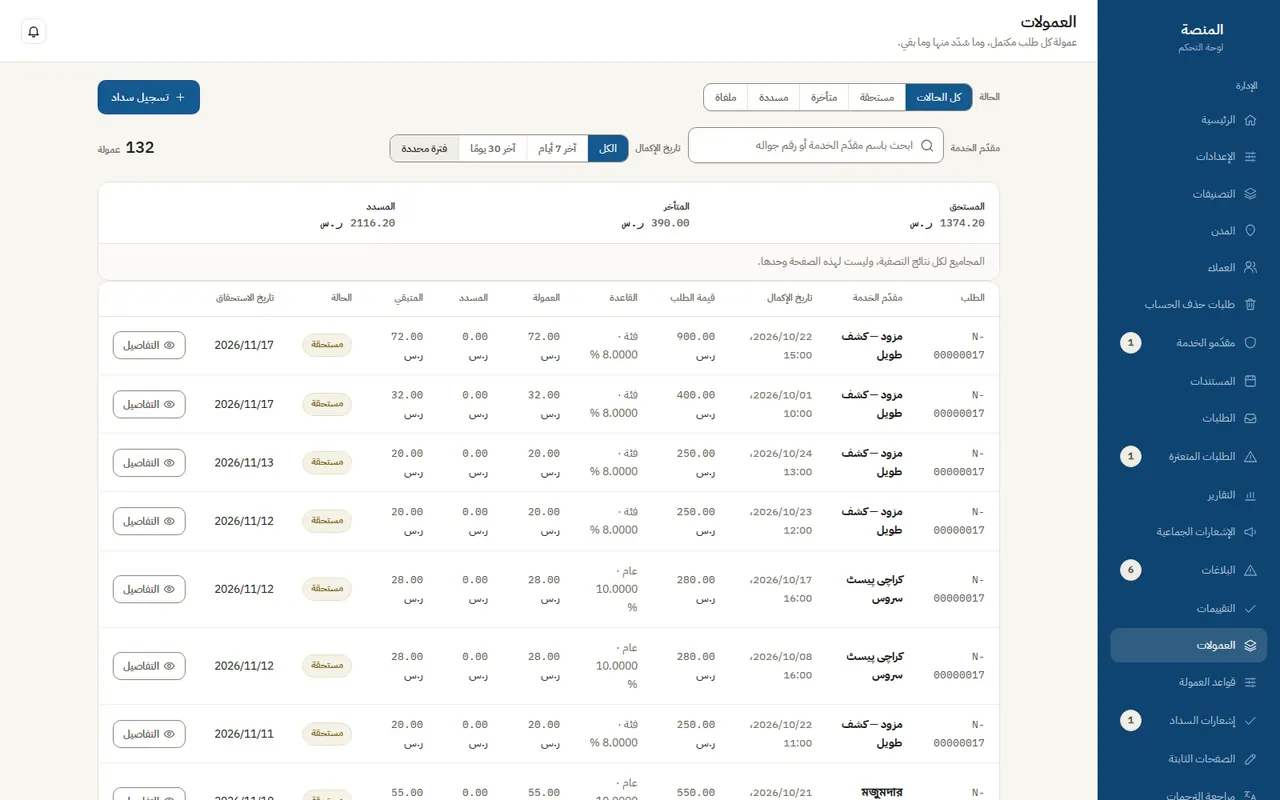Click the map pin icon beside المدن
Image resolution: width=1280 pixels, height=800 pixels.
coord(1250,231)
